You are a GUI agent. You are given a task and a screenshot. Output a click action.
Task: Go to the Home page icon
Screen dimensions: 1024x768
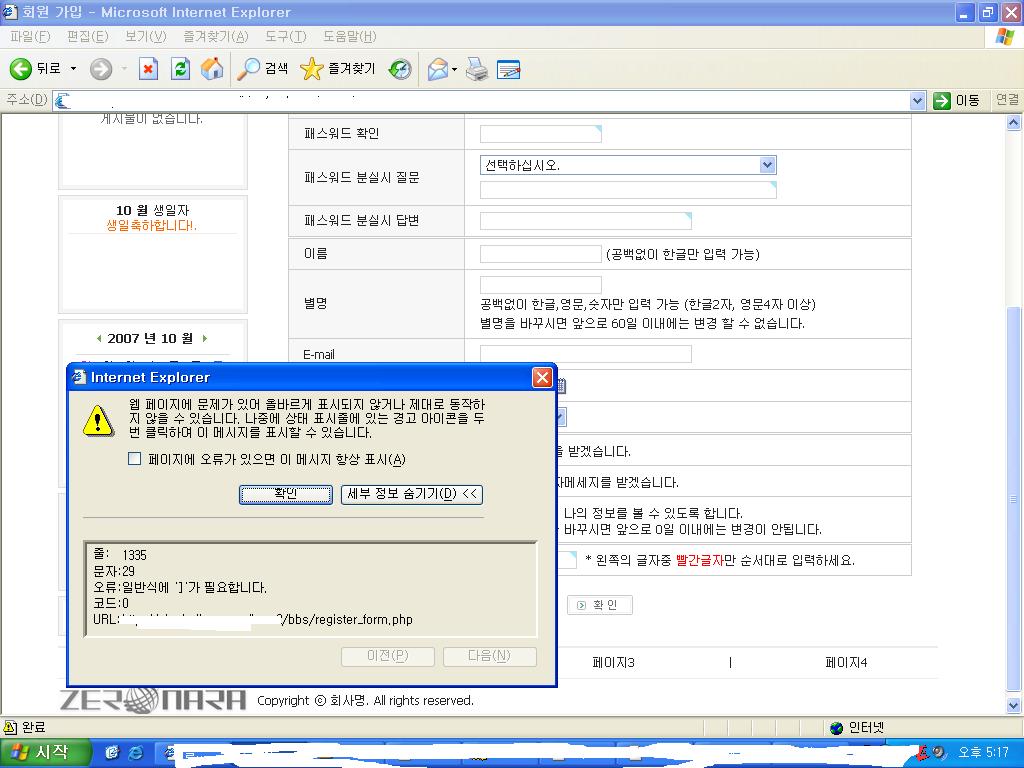[x=212, y=69]
